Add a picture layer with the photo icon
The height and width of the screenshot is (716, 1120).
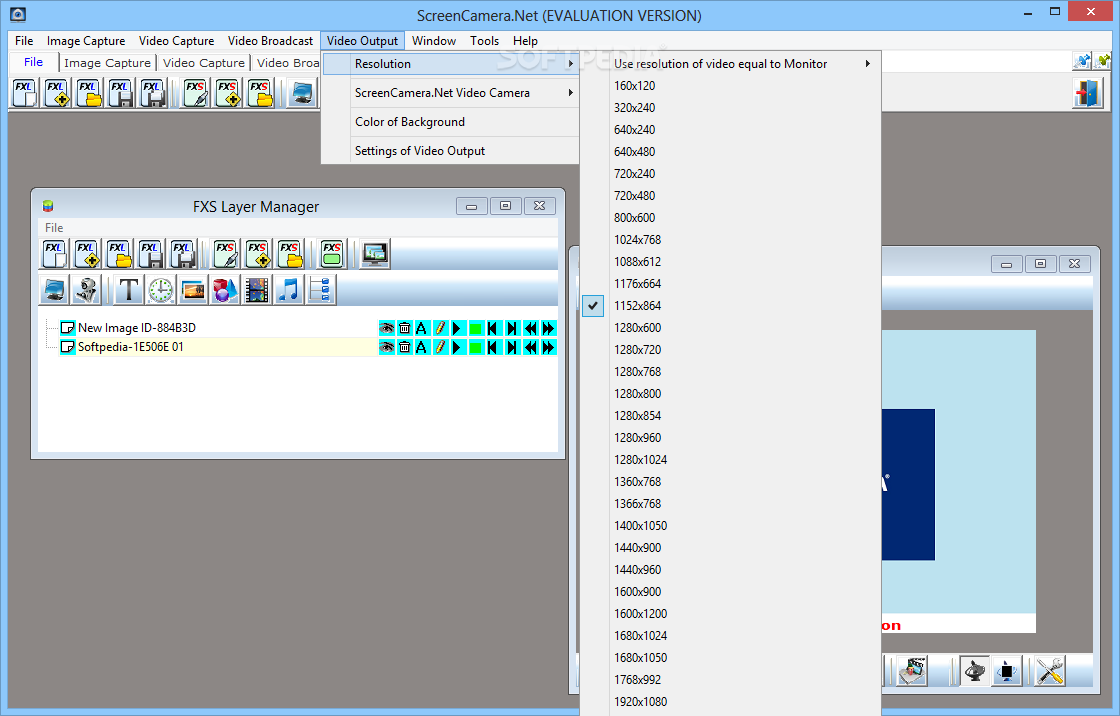(193, 289)
